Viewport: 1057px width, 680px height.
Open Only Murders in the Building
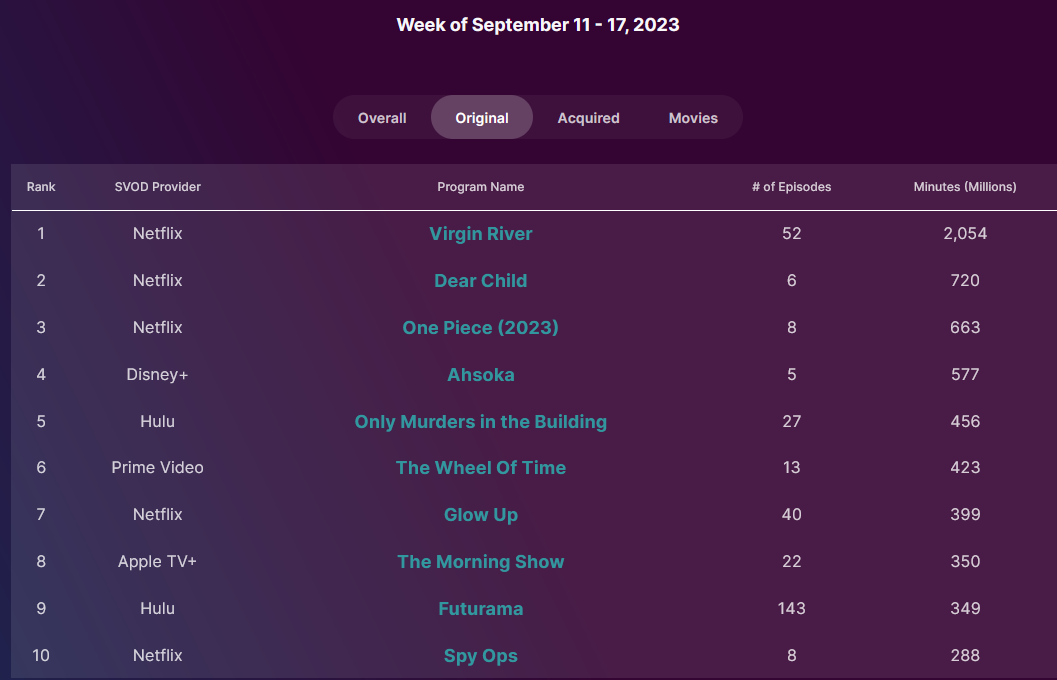pyautogui.click(x=480, y=422)
